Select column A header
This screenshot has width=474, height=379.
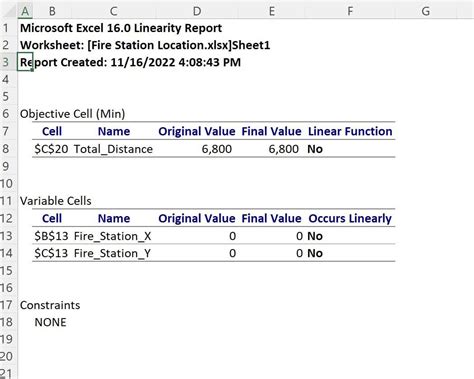tap(25, 11)
